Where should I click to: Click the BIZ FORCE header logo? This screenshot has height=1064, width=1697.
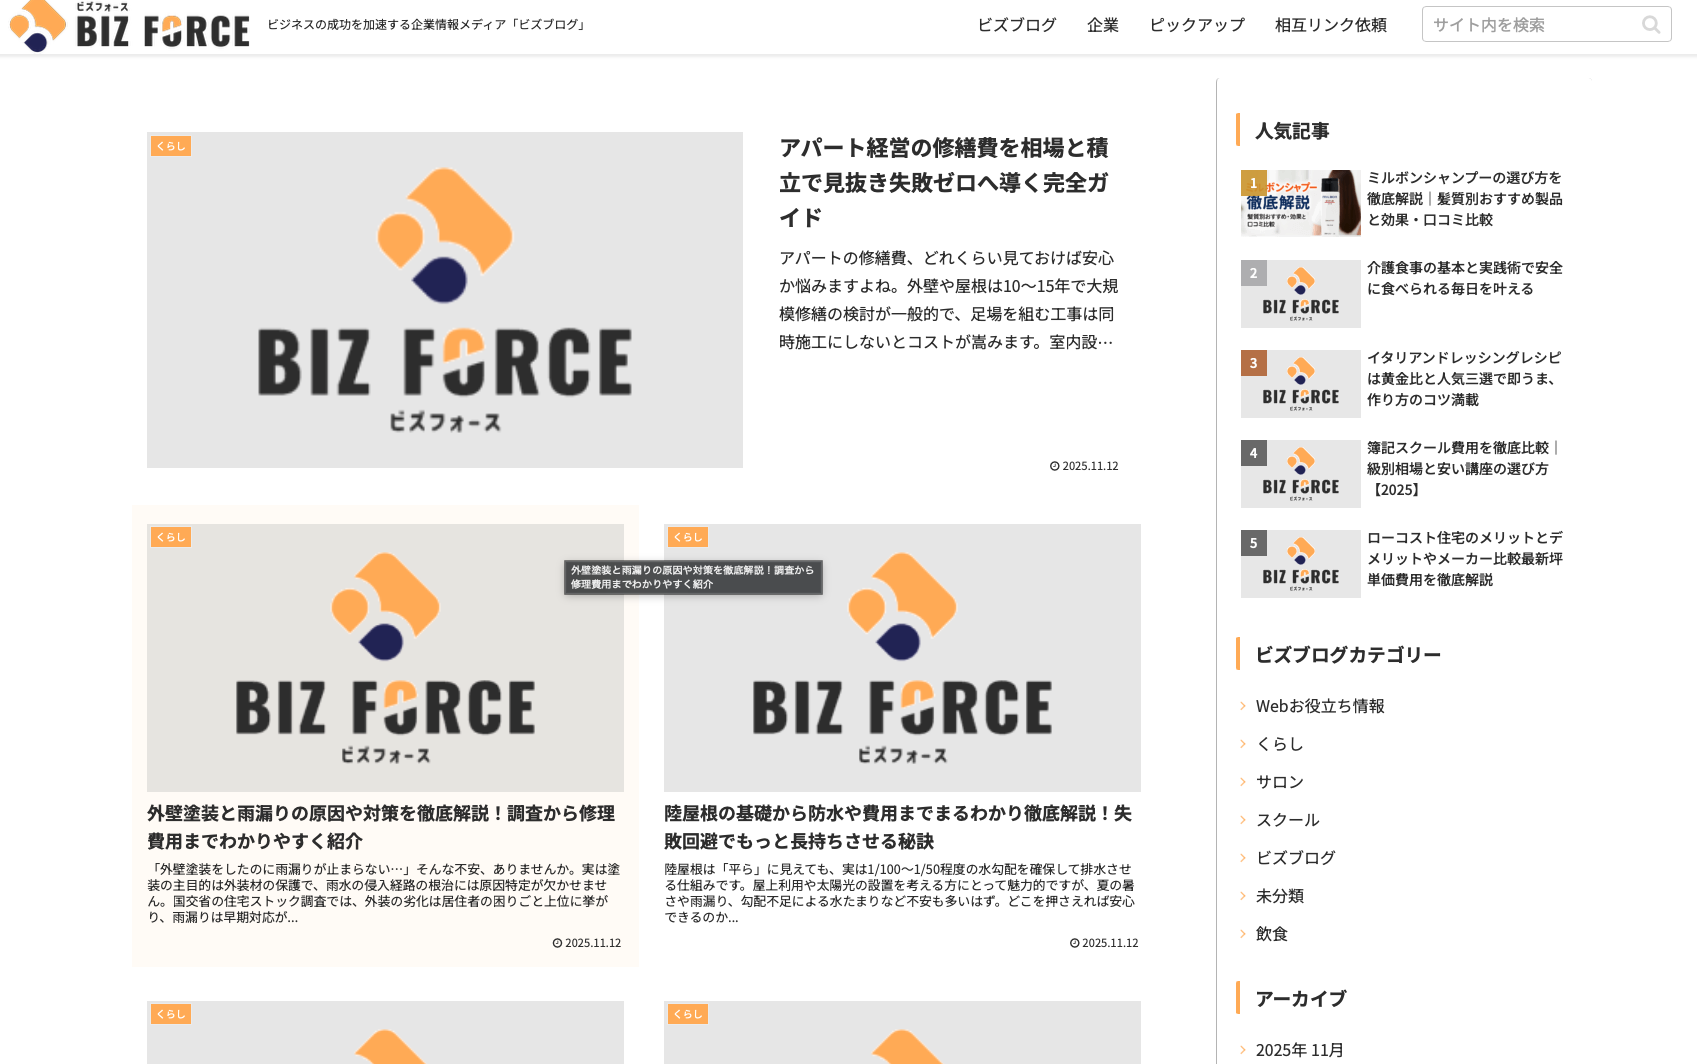(x=130, y=26)
